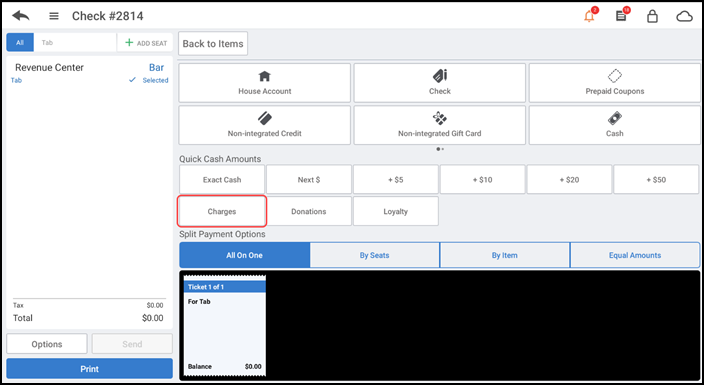Open the Charges button
Viewport: 704px width, 385px height.
tap(222, 211)
